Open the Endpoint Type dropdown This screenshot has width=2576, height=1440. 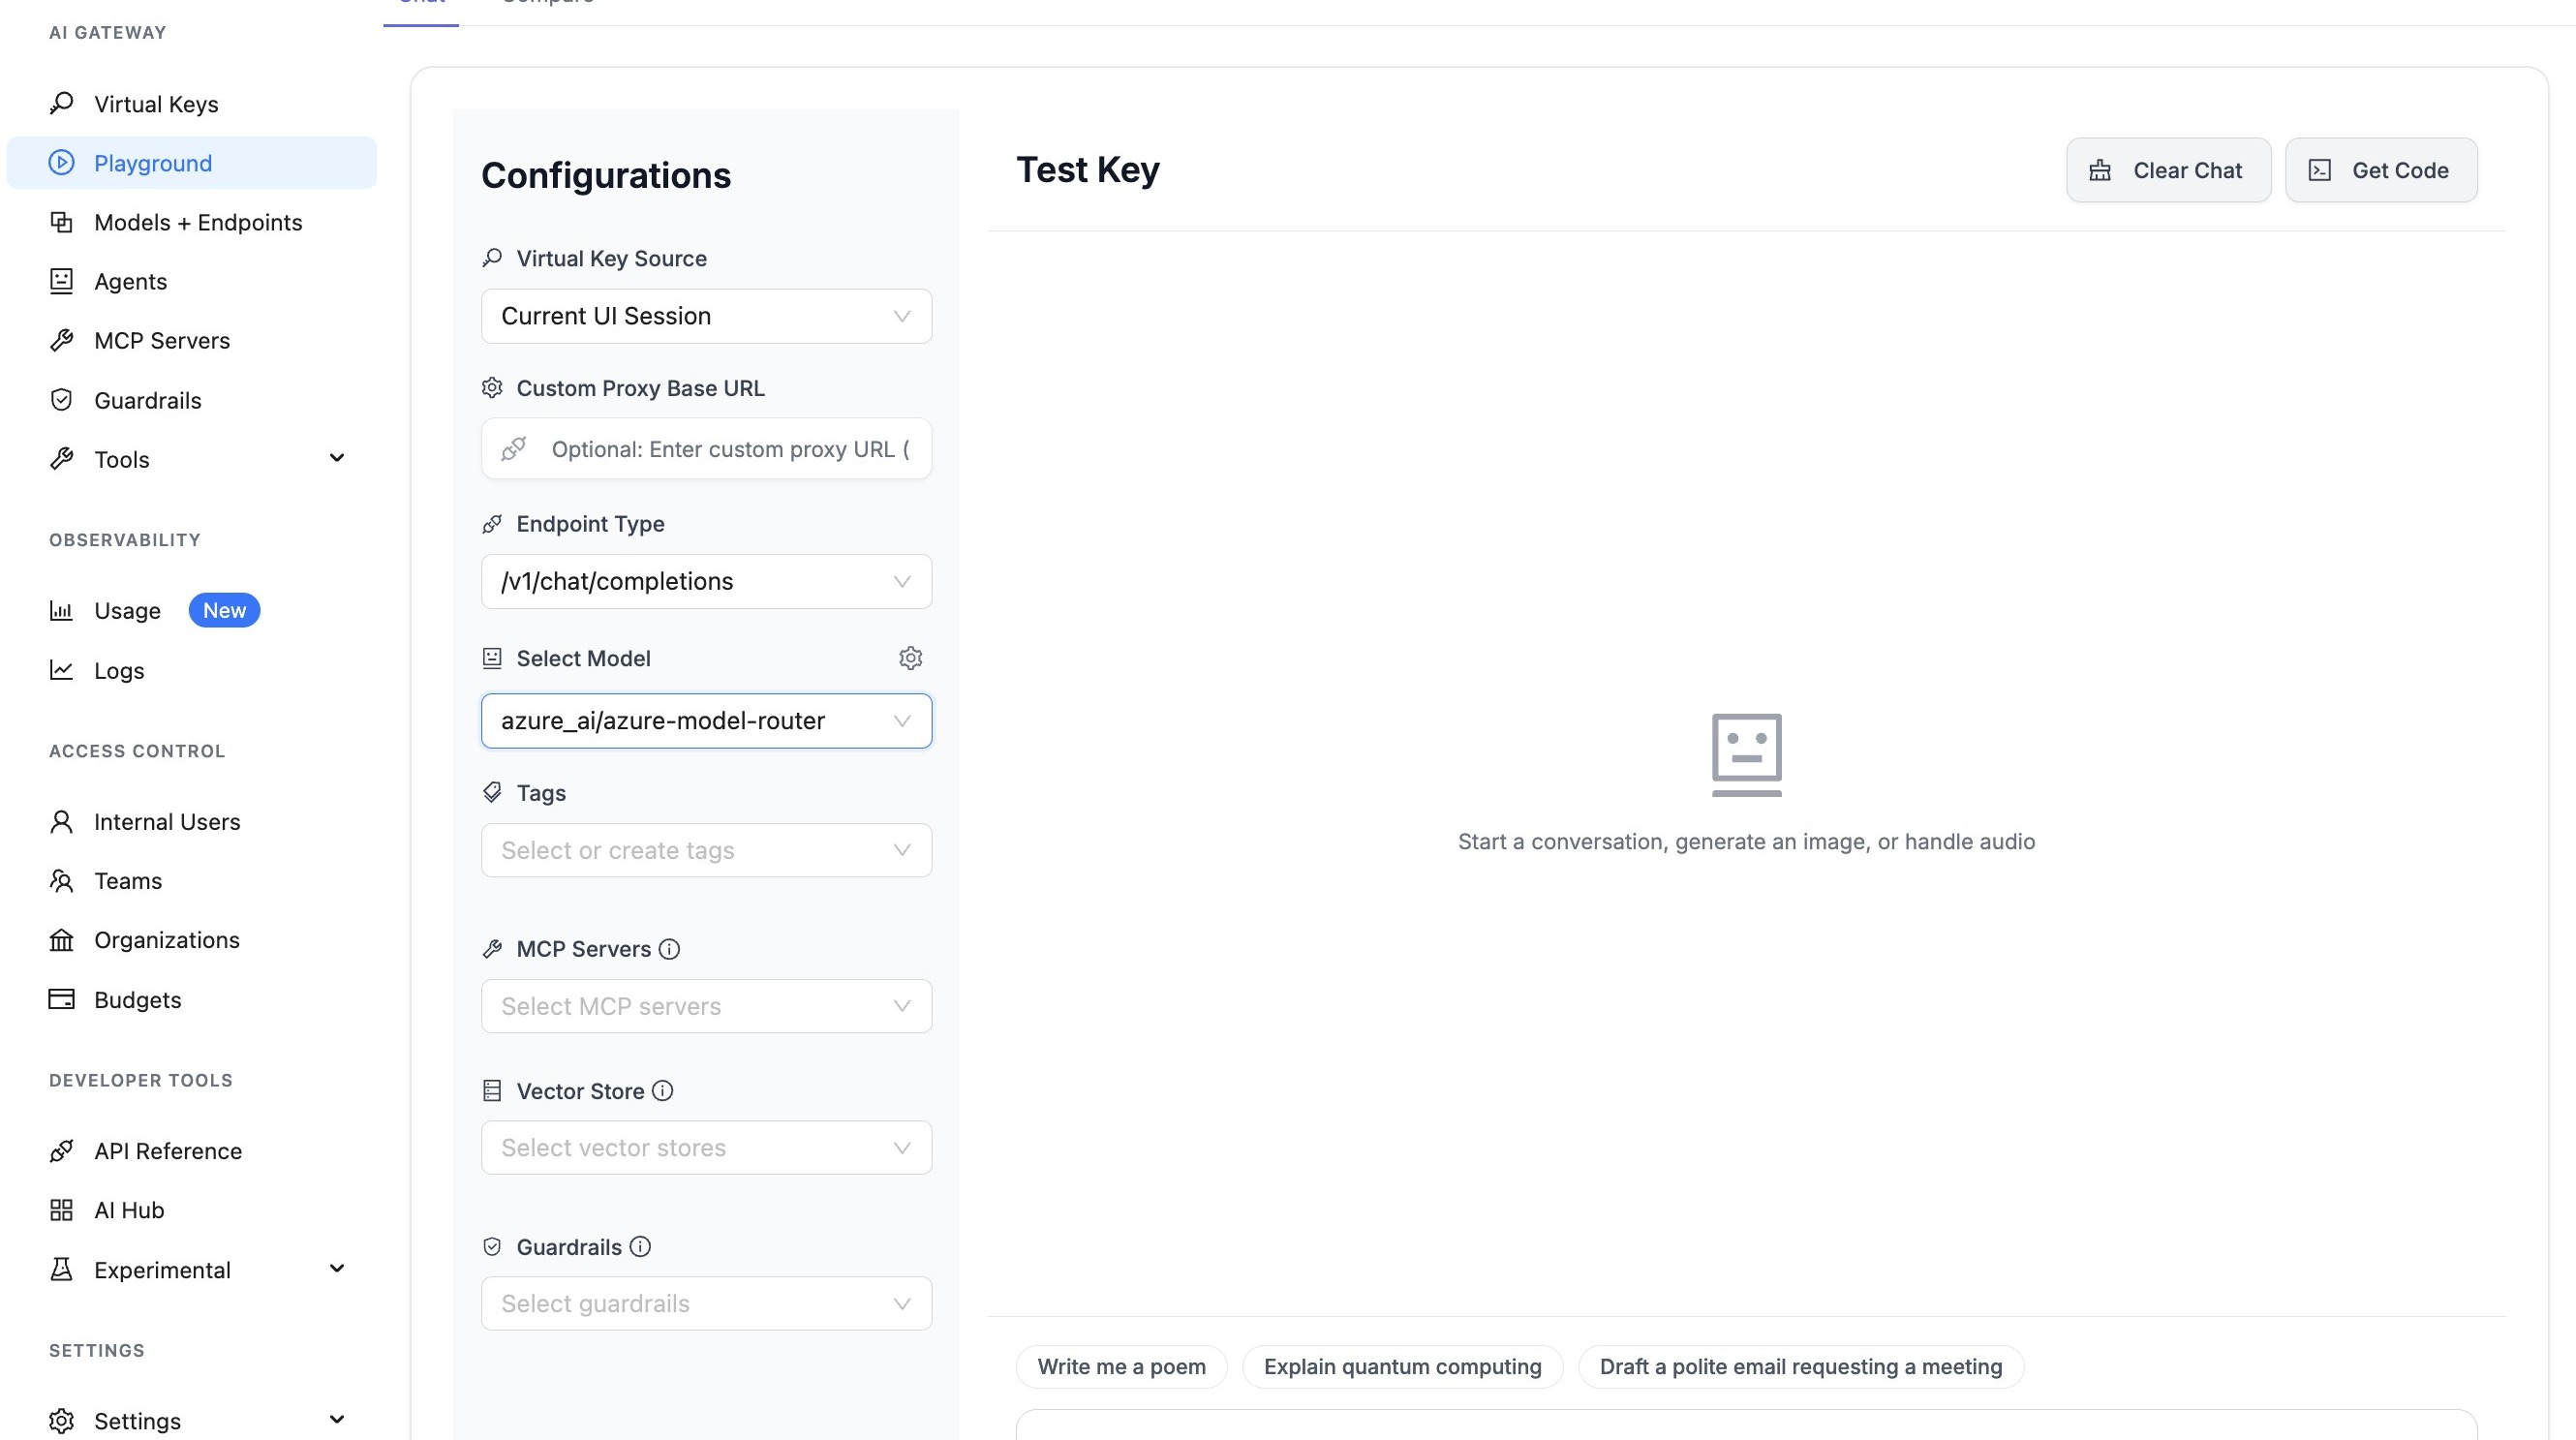pyautogui.click(x=706, y=581)
